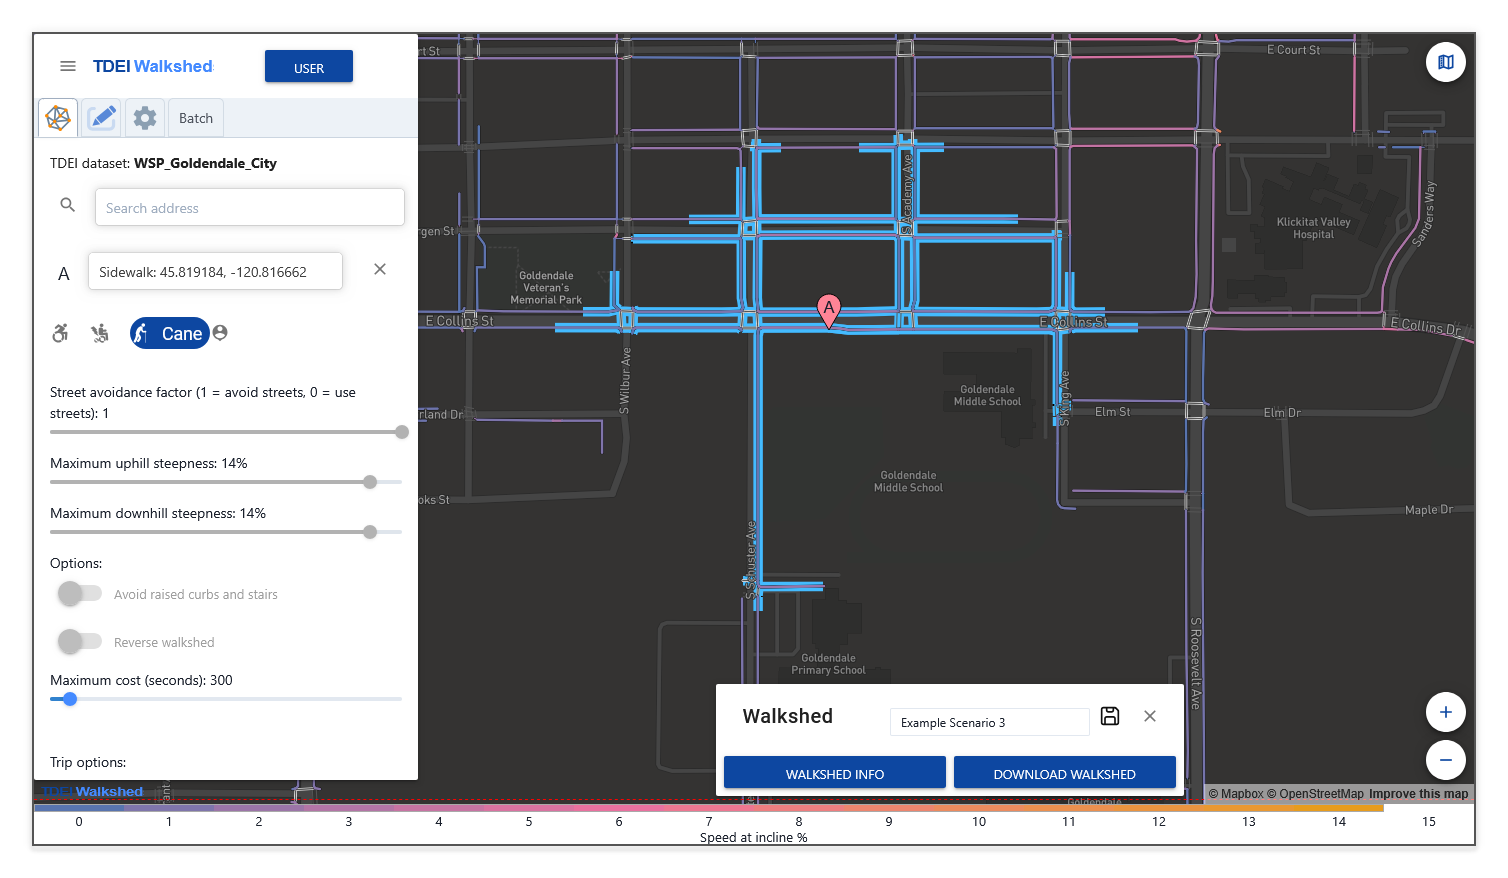Click the WALKSHED INFO button
The width and height of the screenshot is (1508, 878).
click(x=834, y=773)
